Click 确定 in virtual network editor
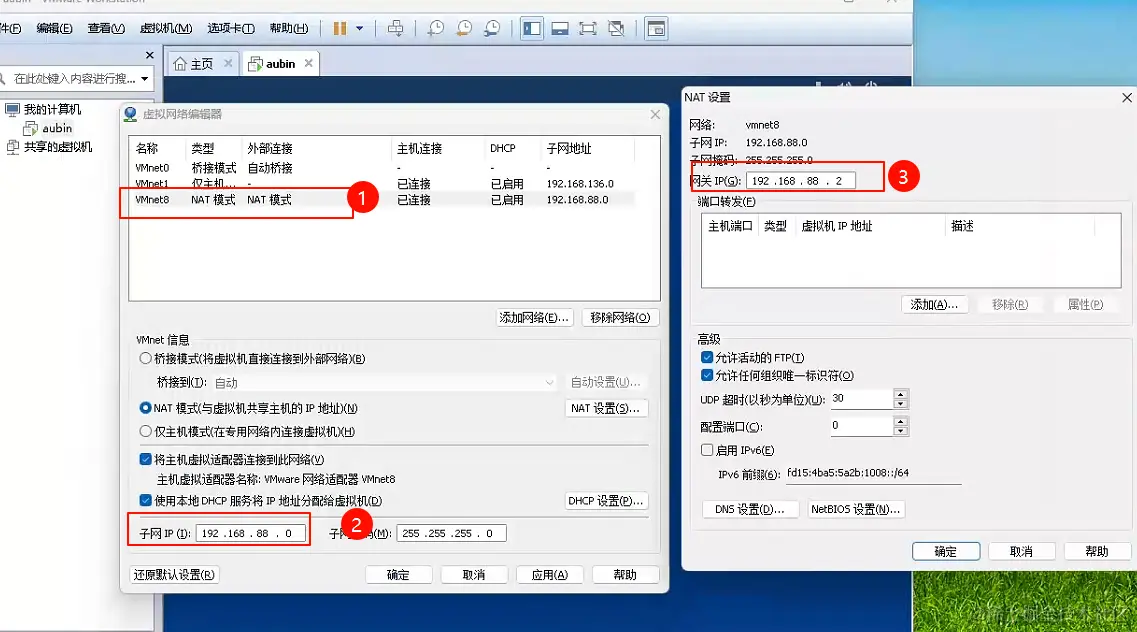This screenshot has height=632, width=1137. point(398,575)
